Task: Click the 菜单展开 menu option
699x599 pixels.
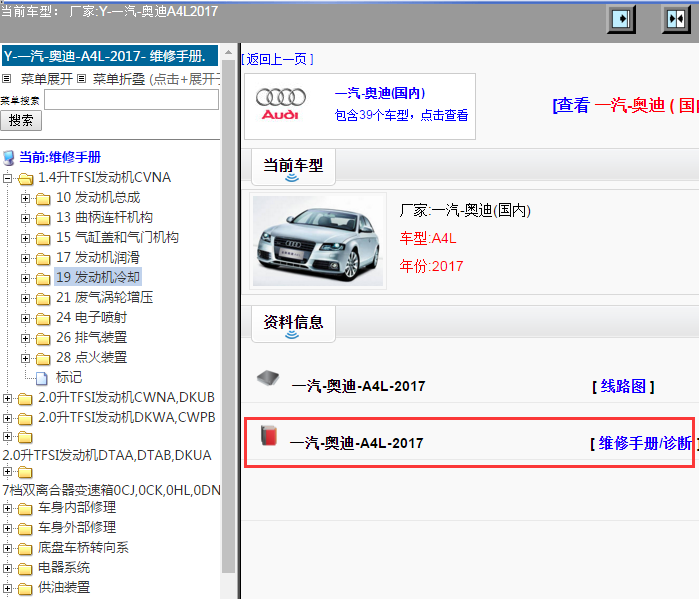Action: pos(46,79)
